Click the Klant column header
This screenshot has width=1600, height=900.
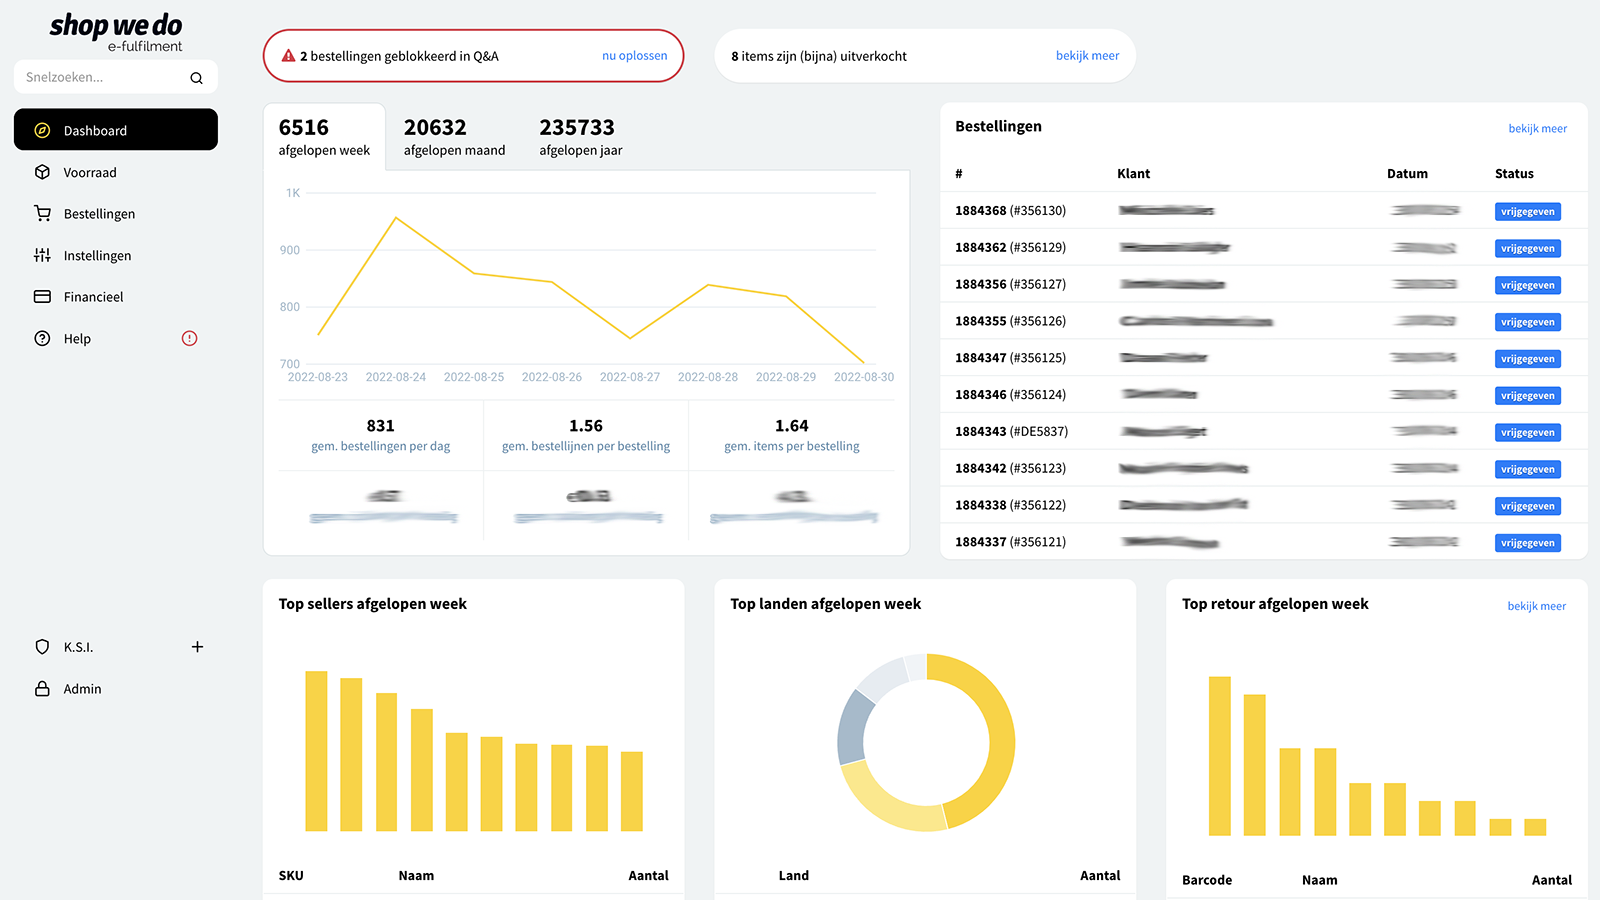1133,174
